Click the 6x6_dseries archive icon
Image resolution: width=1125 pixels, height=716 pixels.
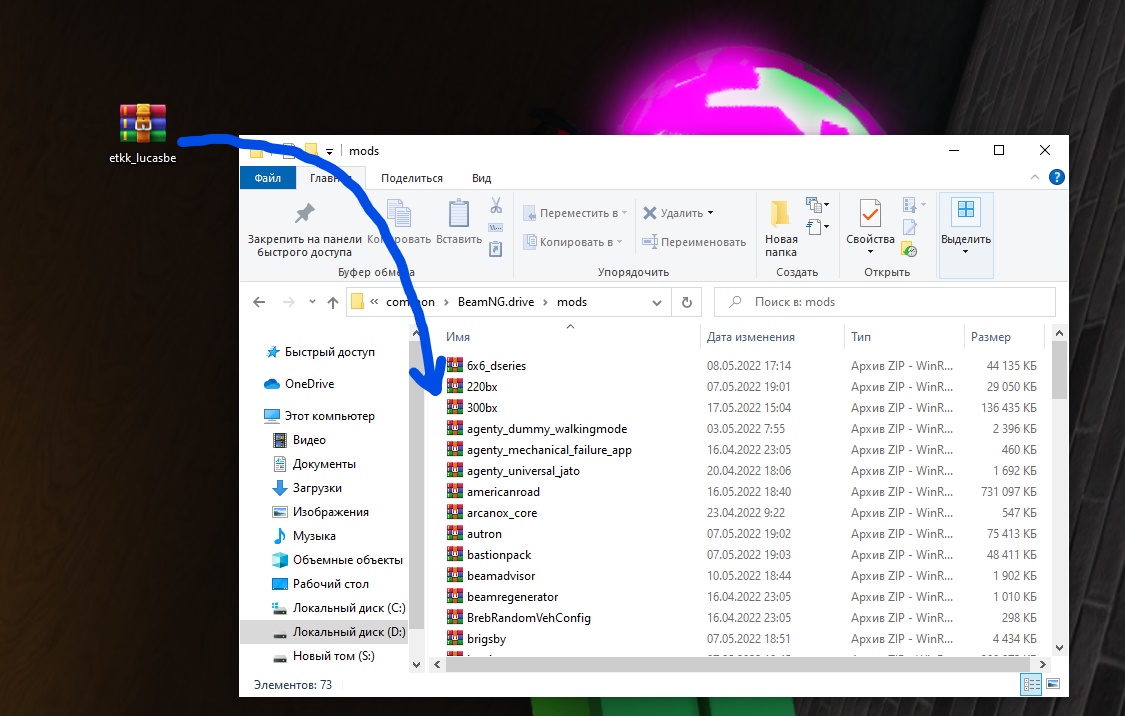(454, 365)
